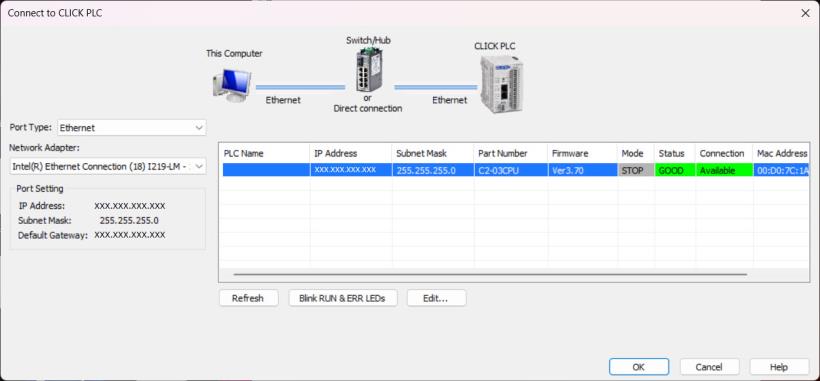This screenshot has width=820, height=381.
Task: Open the Network Adapter dropdown
Action: (107, 167)
